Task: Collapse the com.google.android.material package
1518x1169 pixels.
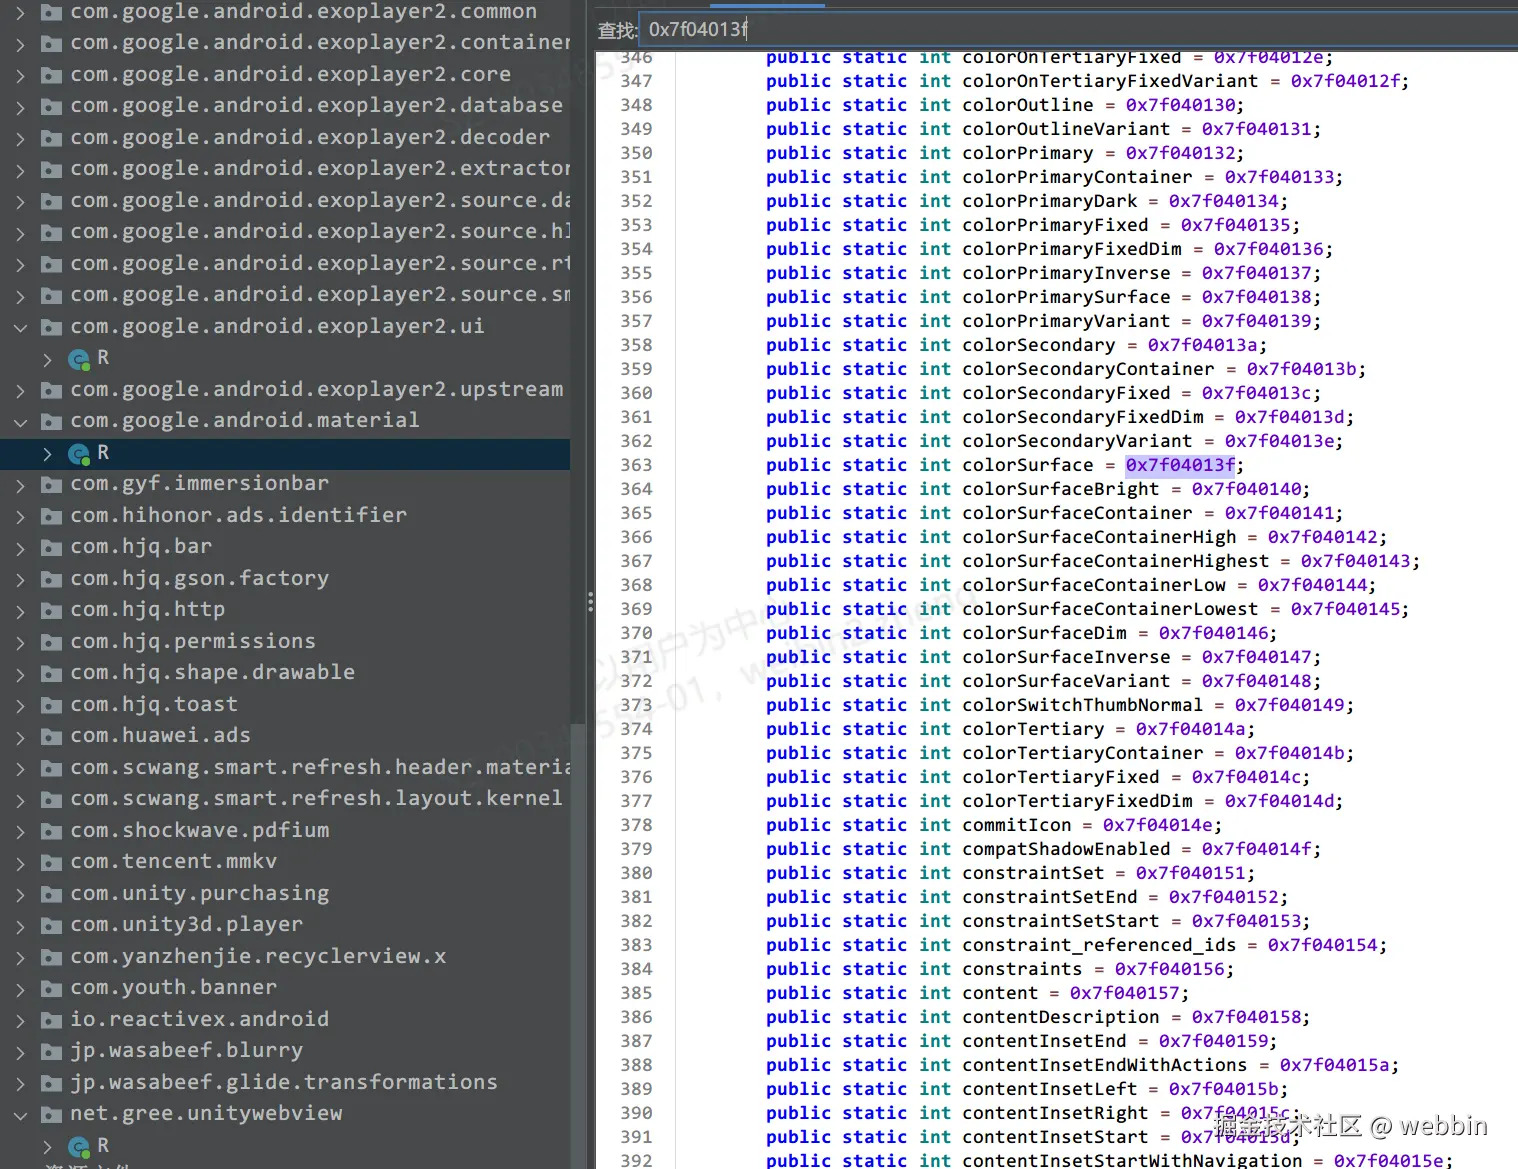Action: (x=20, y=422)
